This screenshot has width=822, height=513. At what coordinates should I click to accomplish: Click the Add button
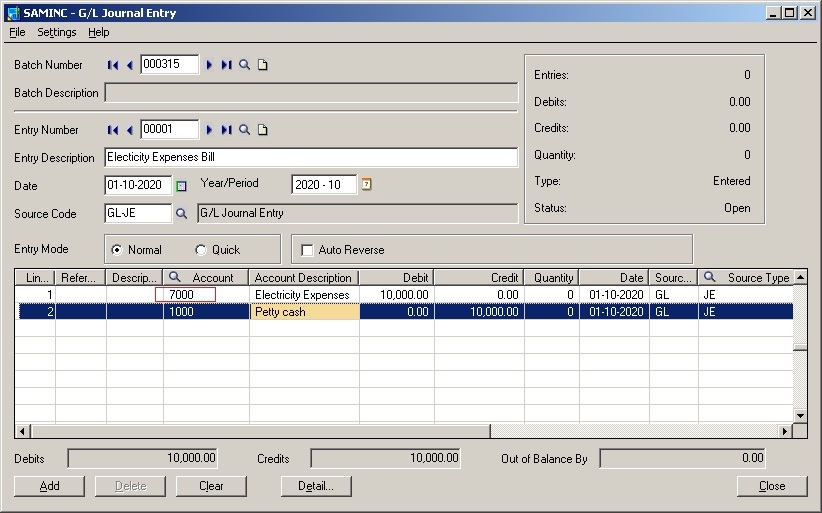(x=49, y=486)
